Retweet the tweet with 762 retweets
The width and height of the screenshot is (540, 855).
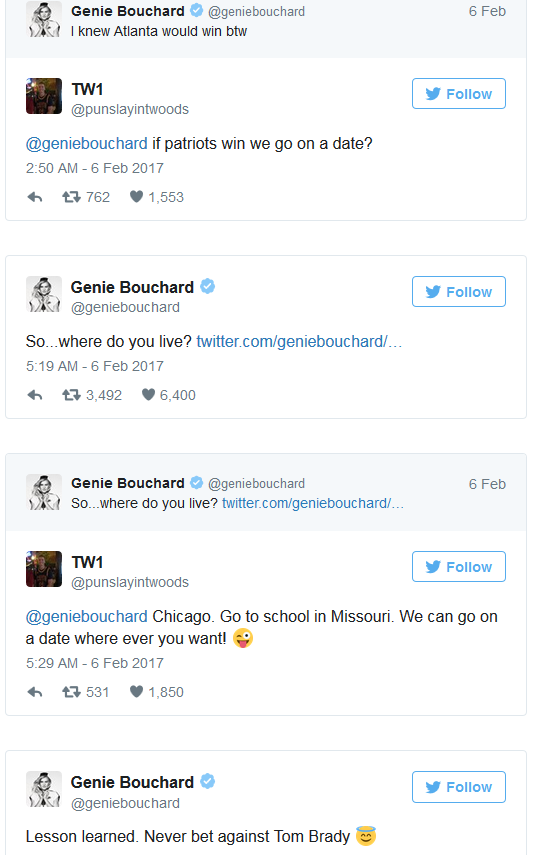[x=71, y=197]
